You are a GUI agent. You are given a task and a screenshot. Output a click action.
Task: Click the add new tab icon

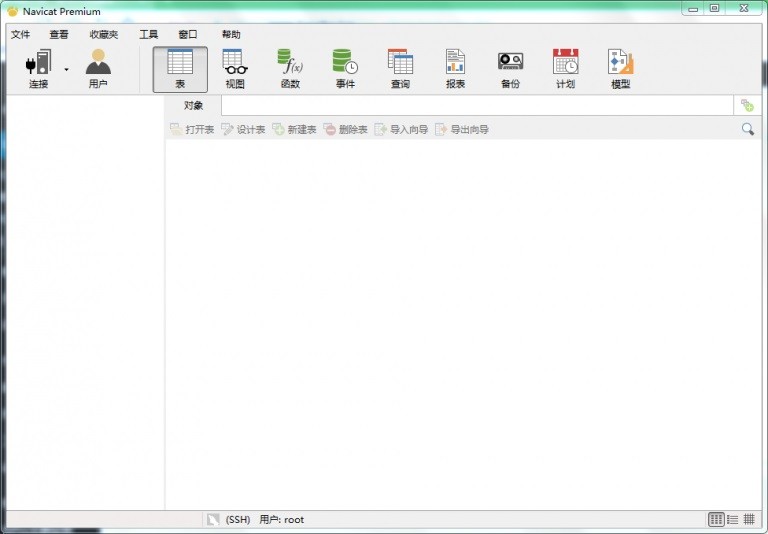747,105
